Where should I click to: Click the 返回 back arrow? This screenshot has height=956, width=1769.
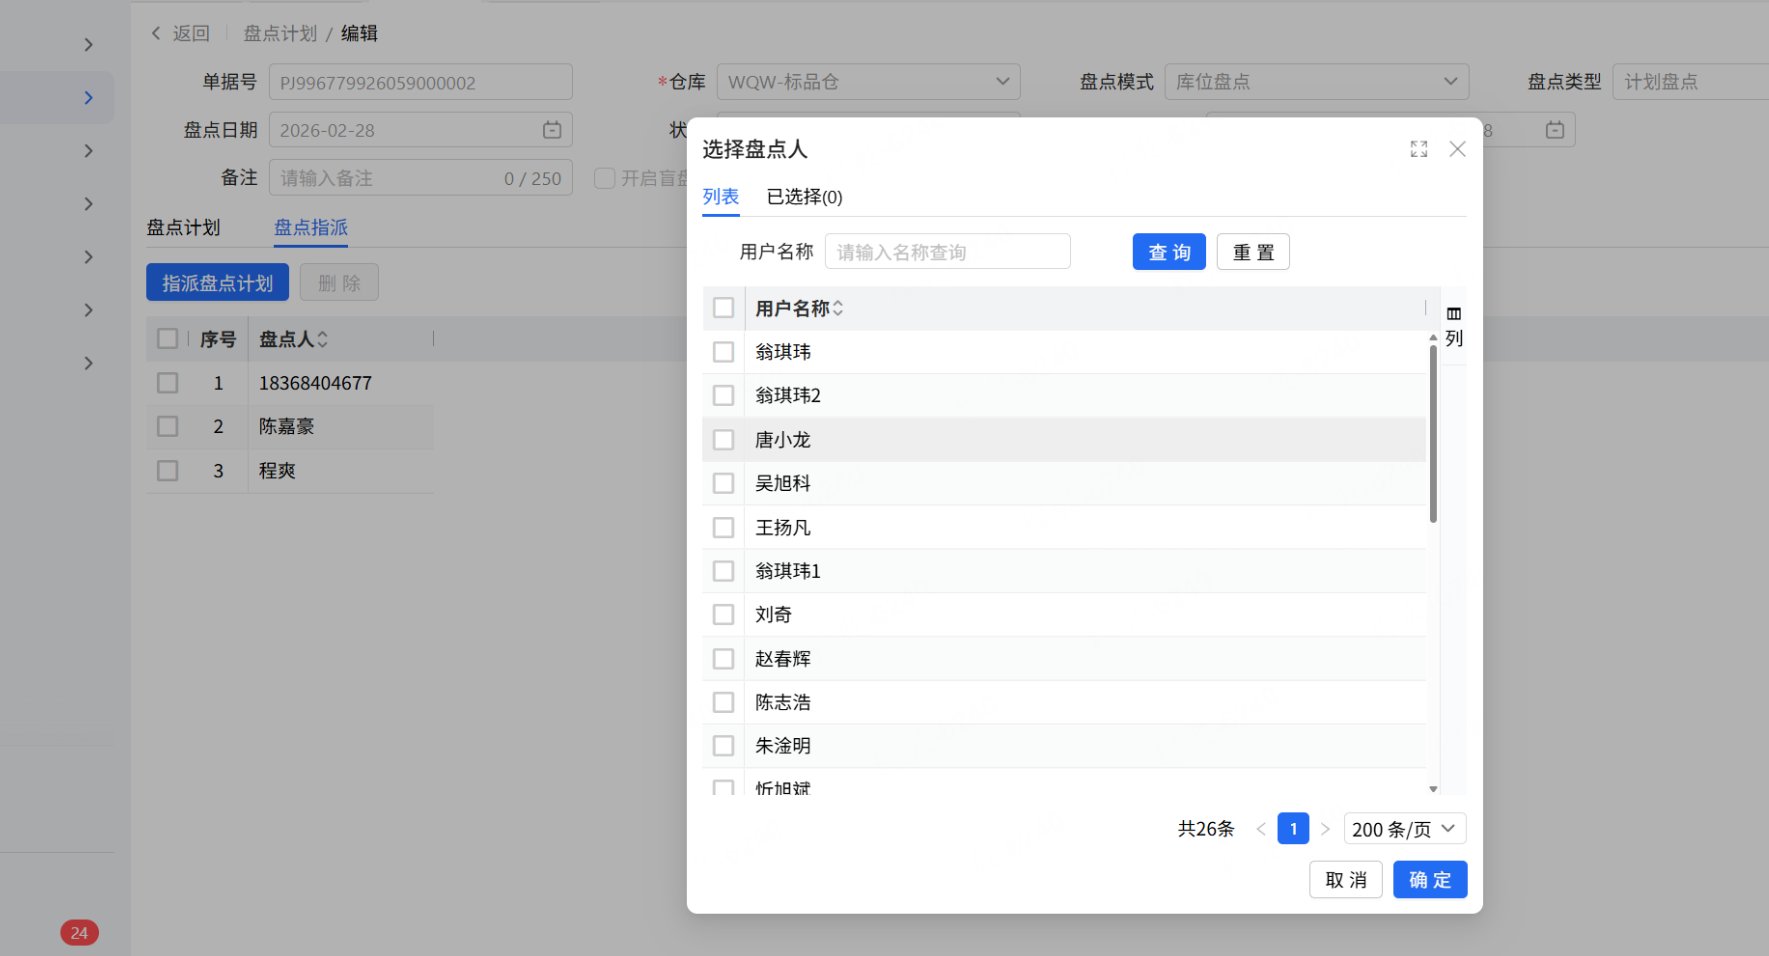(157, 33)
